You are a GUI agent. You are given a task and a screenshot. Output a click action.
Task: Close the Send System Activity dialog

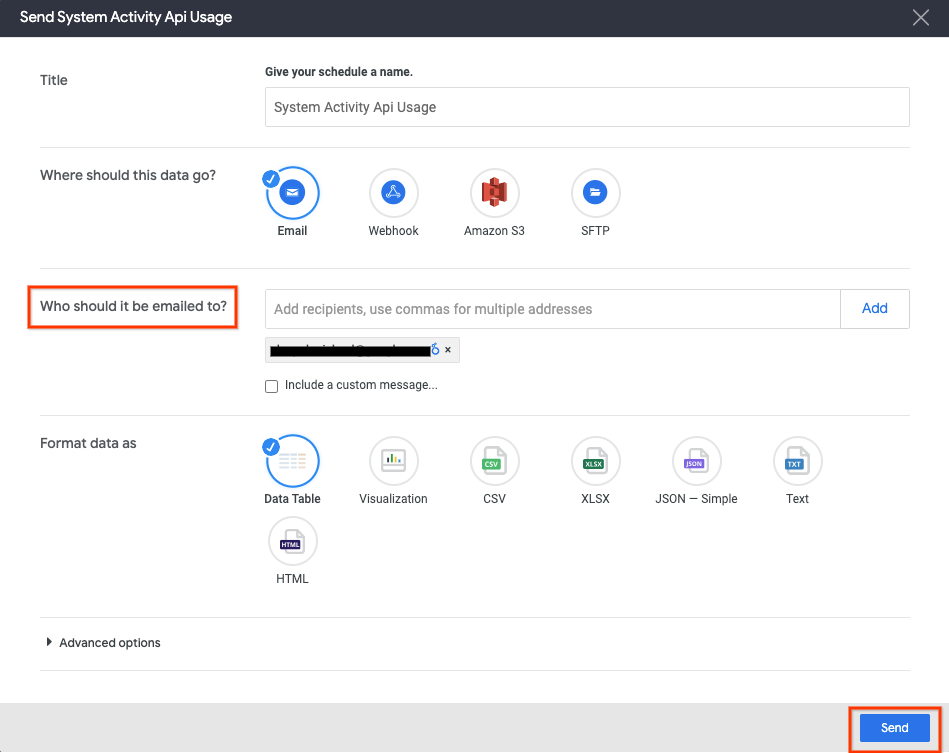coord(920,17)
